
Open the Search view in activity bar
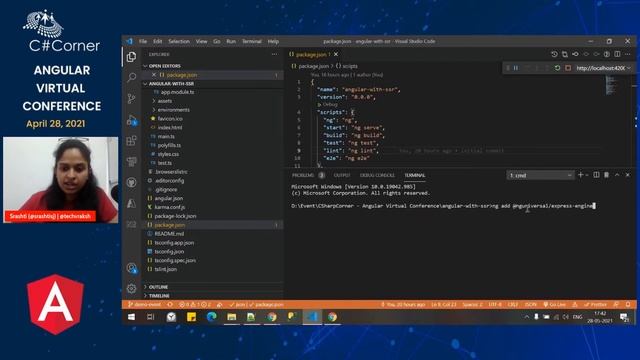point(131,77)
